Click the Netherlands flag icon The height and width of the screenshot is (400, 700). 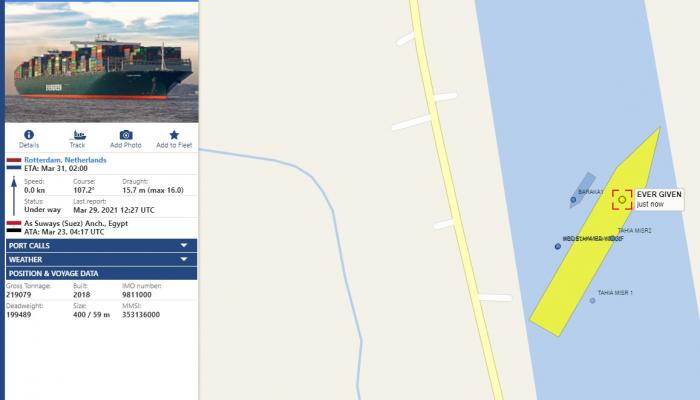point(14,164)
